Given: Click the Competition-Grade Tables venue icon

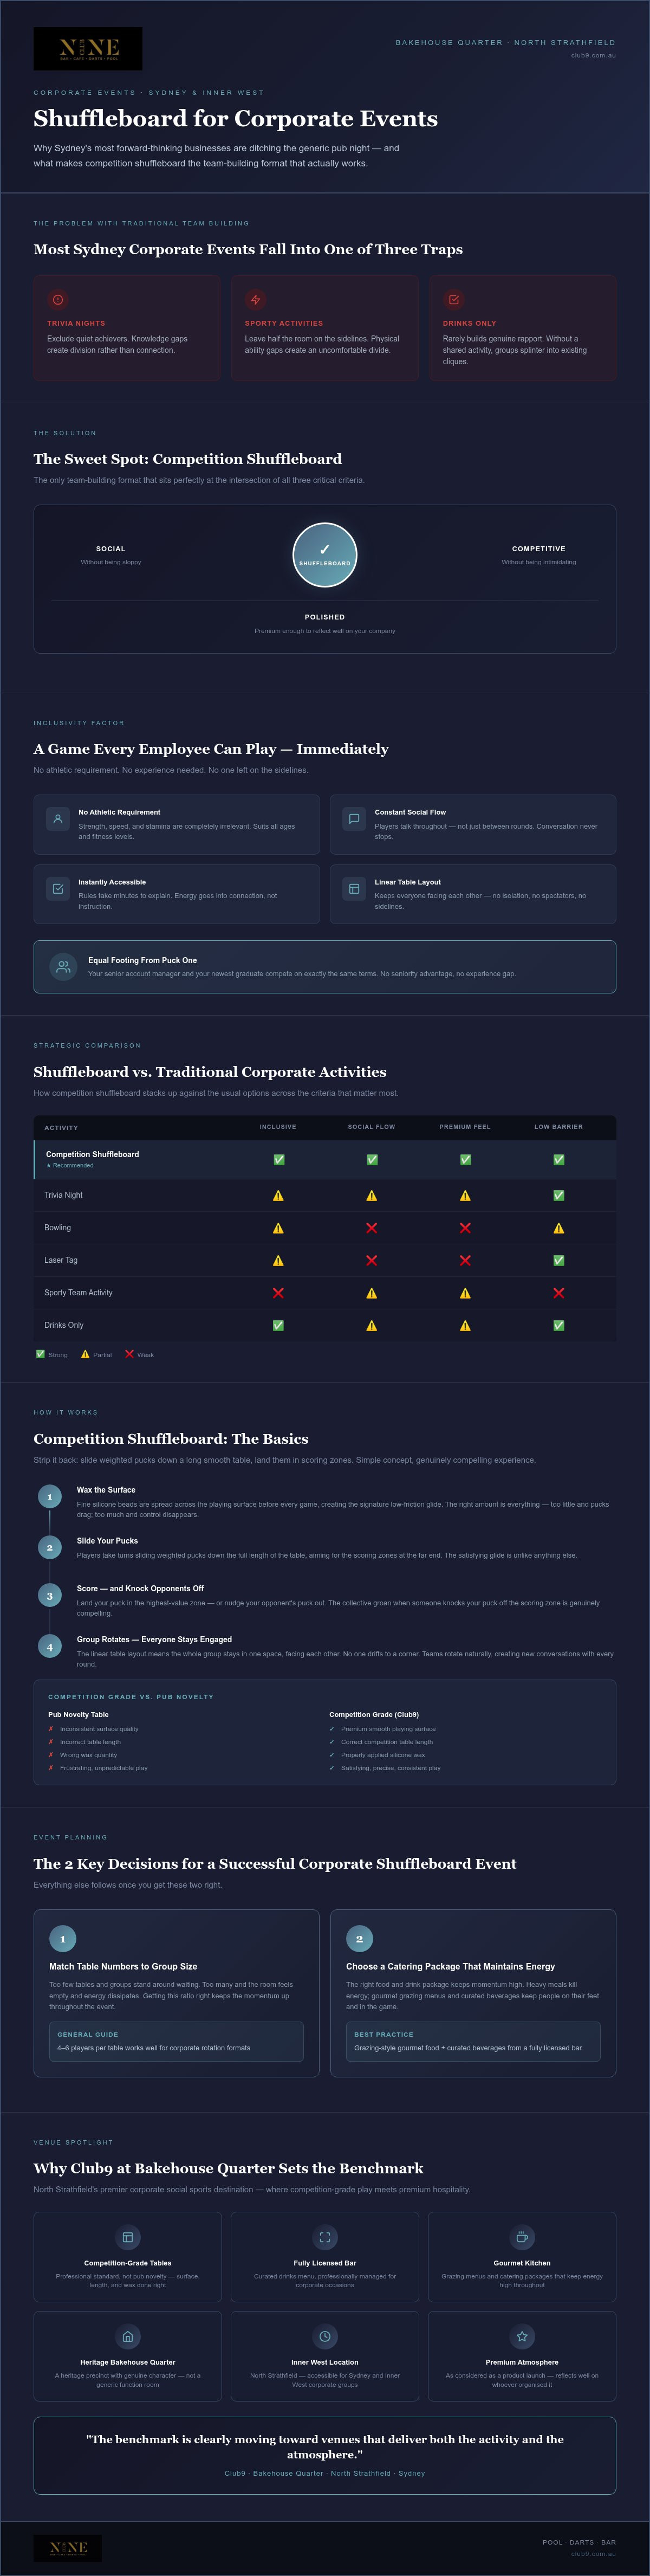Looking at the screenshot, I should 128,2237.
